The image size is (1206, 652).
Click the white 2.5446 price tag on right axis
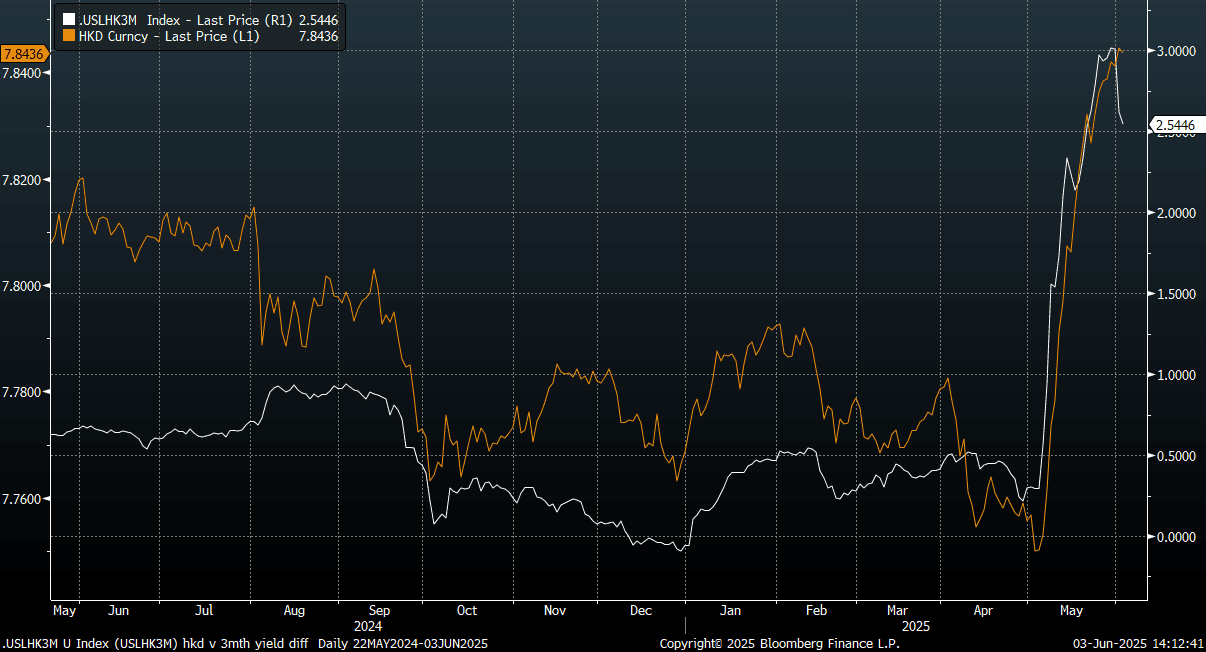coord(1176,125)
